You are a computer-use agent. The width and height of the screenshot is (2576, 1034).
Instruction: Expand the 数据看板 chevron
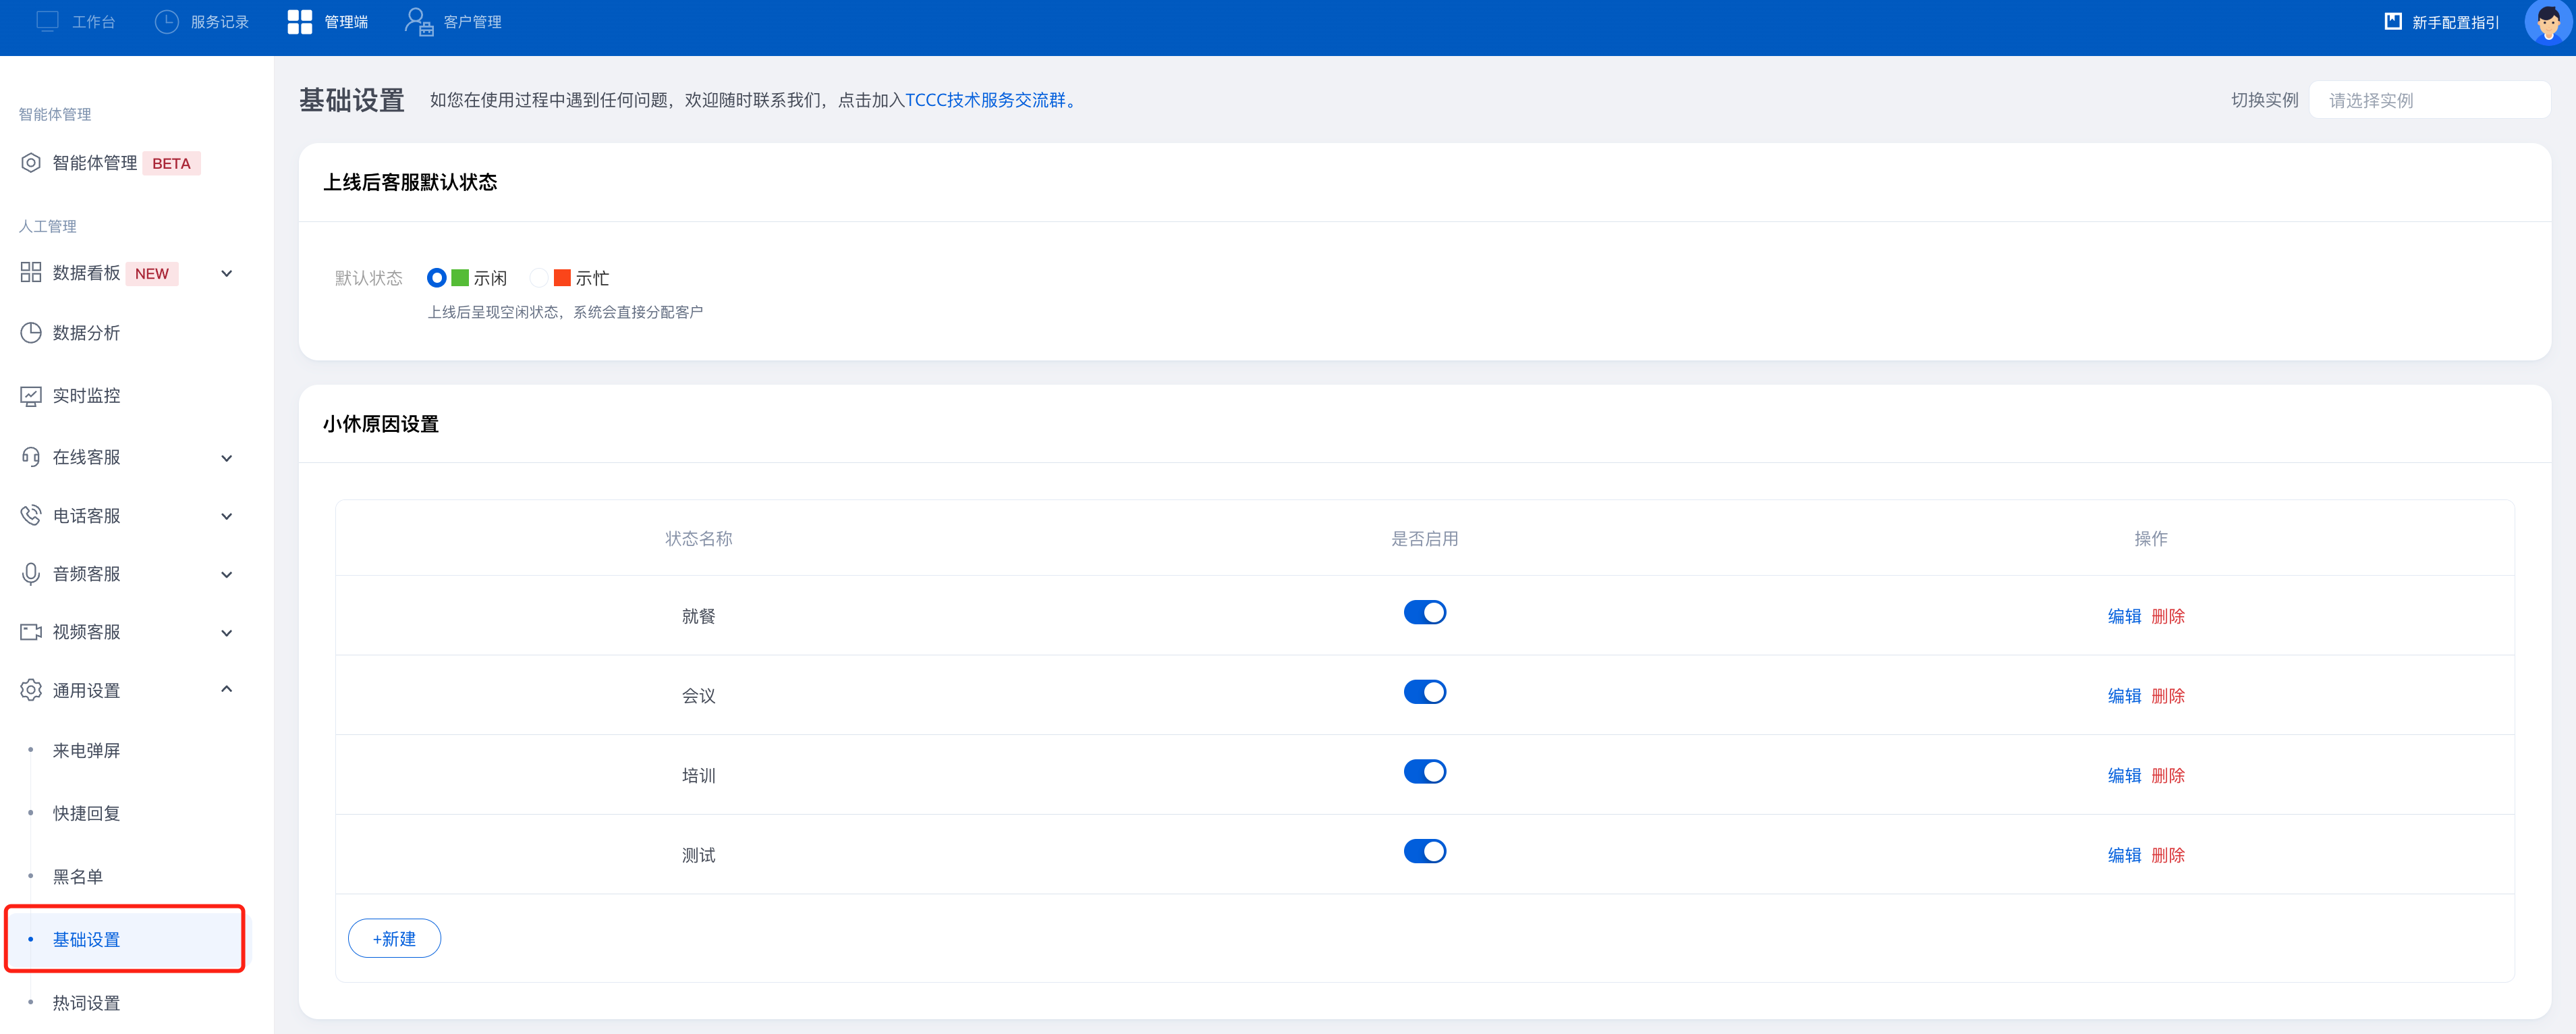click(x=227, y=273)
